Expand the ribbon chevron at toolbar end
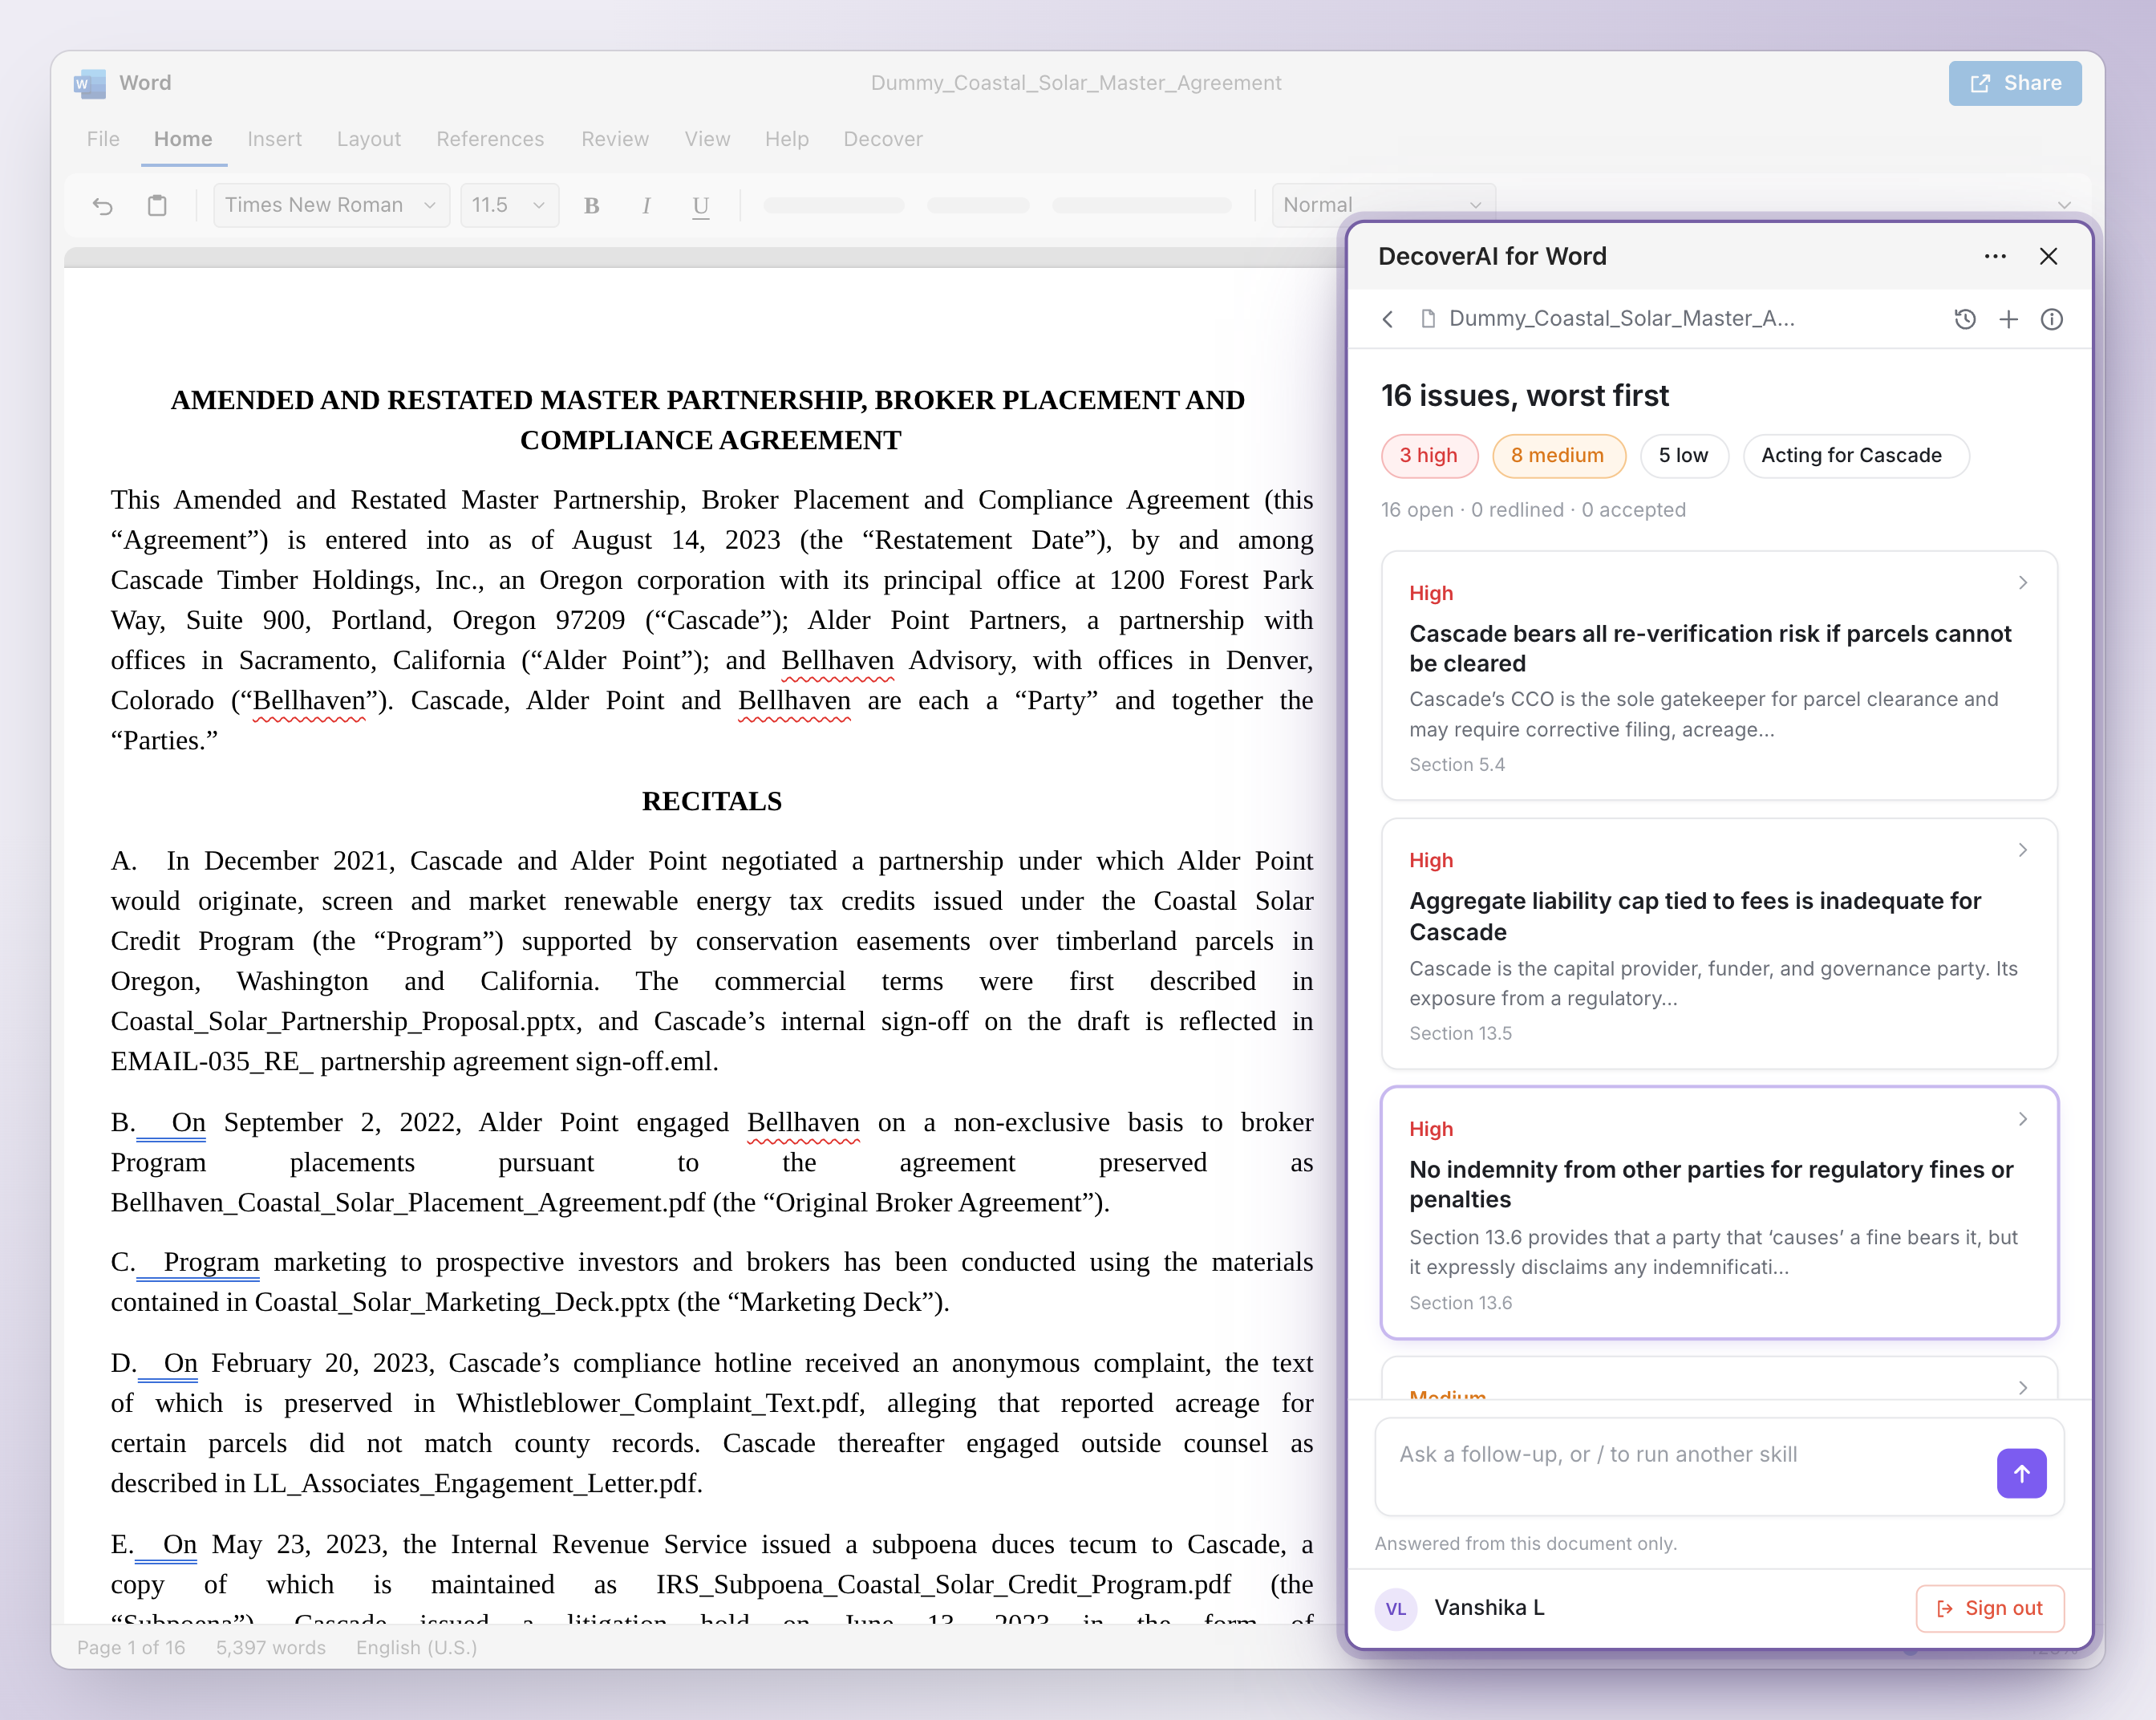 click(2064, 205)
